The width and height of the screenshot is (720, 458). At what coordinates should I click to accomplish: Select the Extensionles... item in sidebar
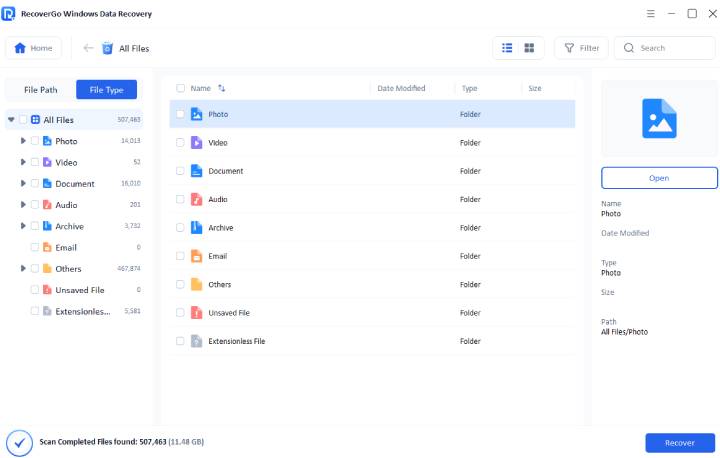click(83, 311)
